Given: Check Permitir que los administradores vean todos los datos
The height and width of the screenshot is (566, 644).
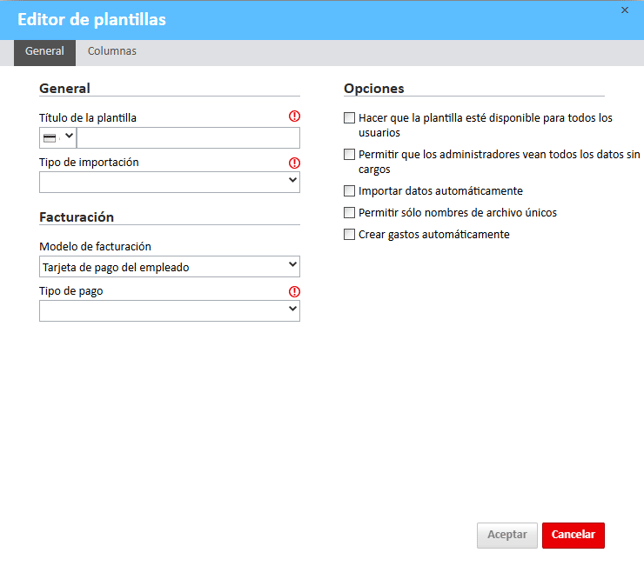Looking at the screenshot, I should (x=349, y=154).
